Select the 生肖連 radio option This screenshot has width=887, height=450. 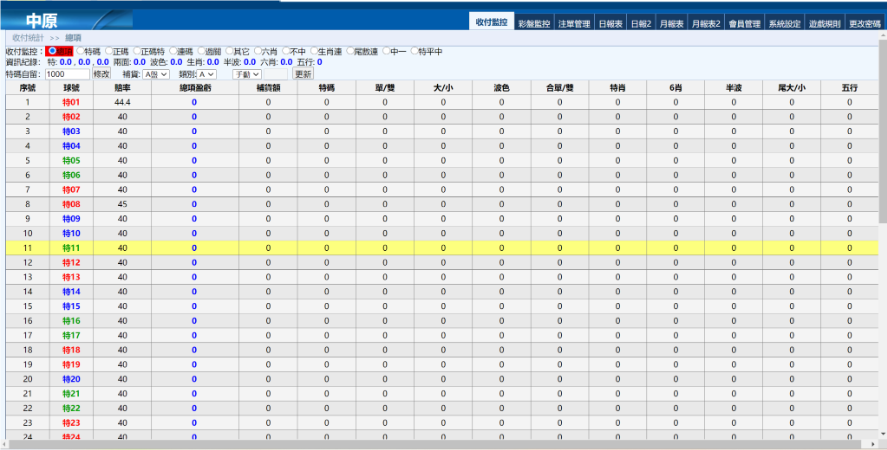point(314,51)
